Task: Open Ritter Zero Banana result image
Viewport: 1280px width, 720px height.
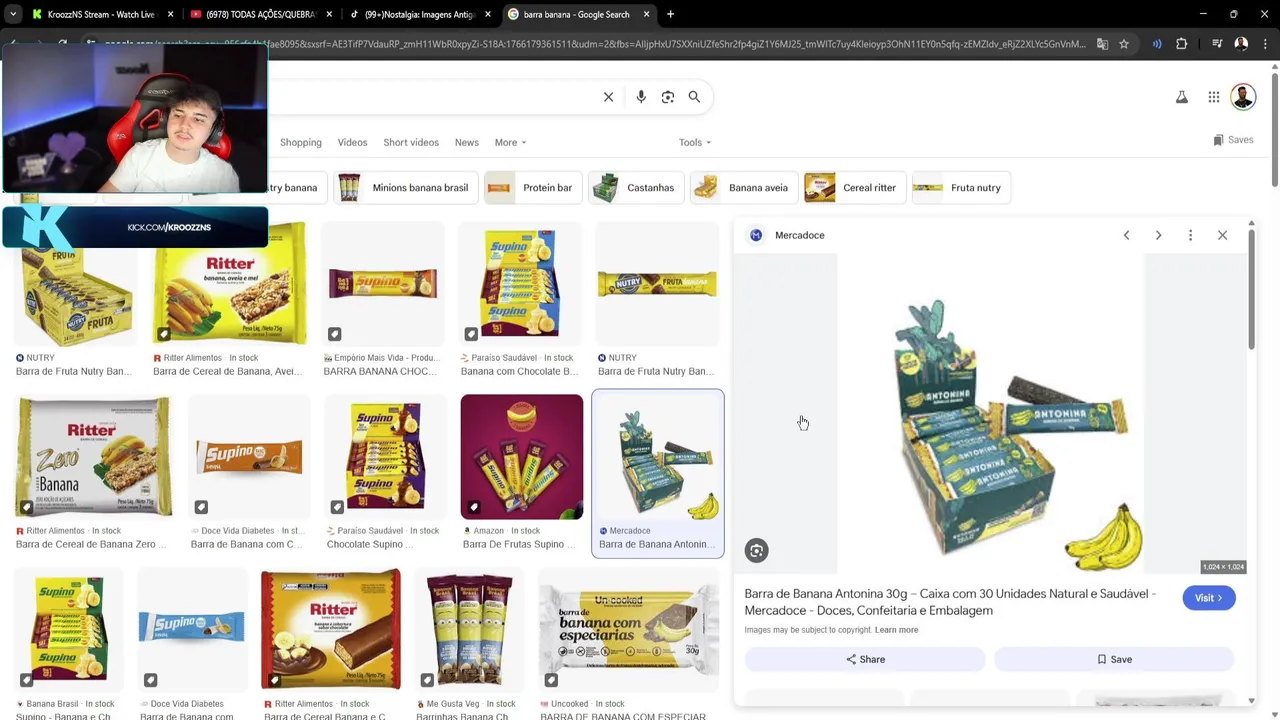Action: coord(94,456)
